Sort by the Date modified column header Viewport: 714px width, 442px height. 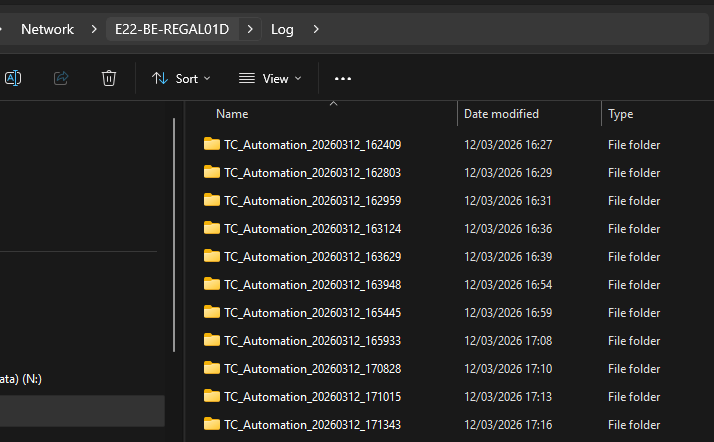click(501, 114)
